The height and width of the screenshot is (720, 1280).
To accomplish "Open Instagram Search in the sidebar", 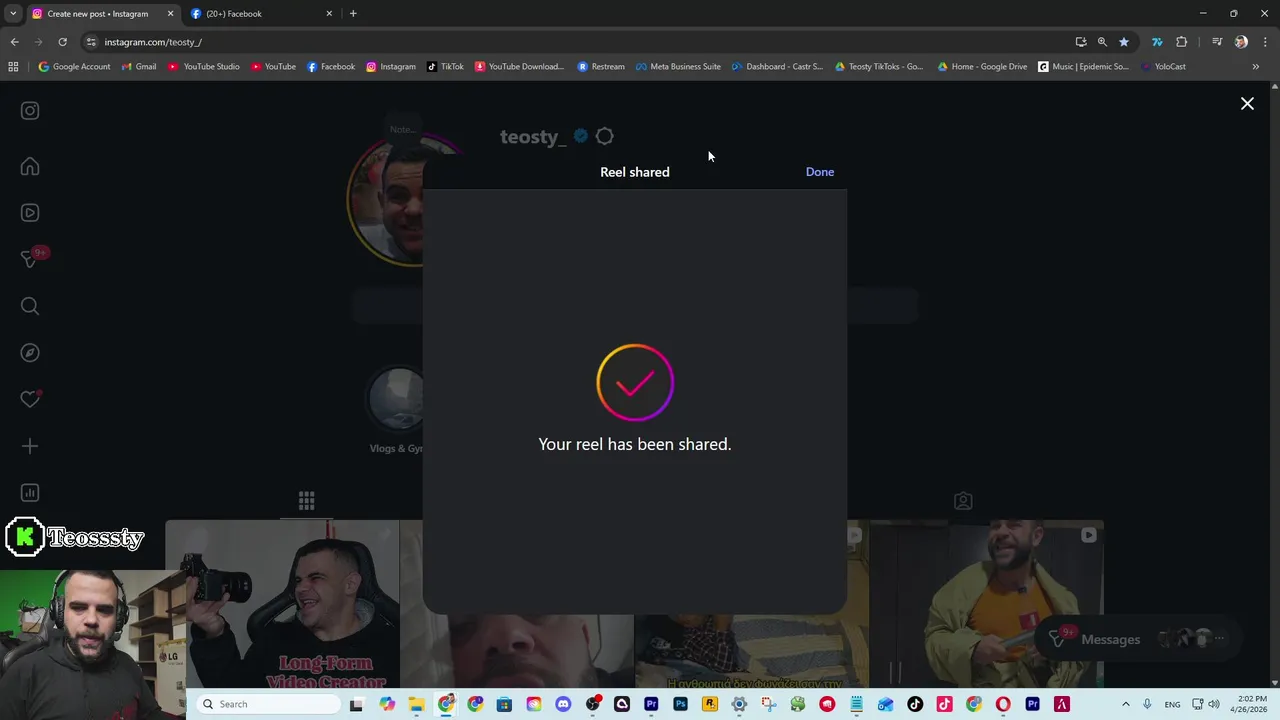I will click(30, 306).
